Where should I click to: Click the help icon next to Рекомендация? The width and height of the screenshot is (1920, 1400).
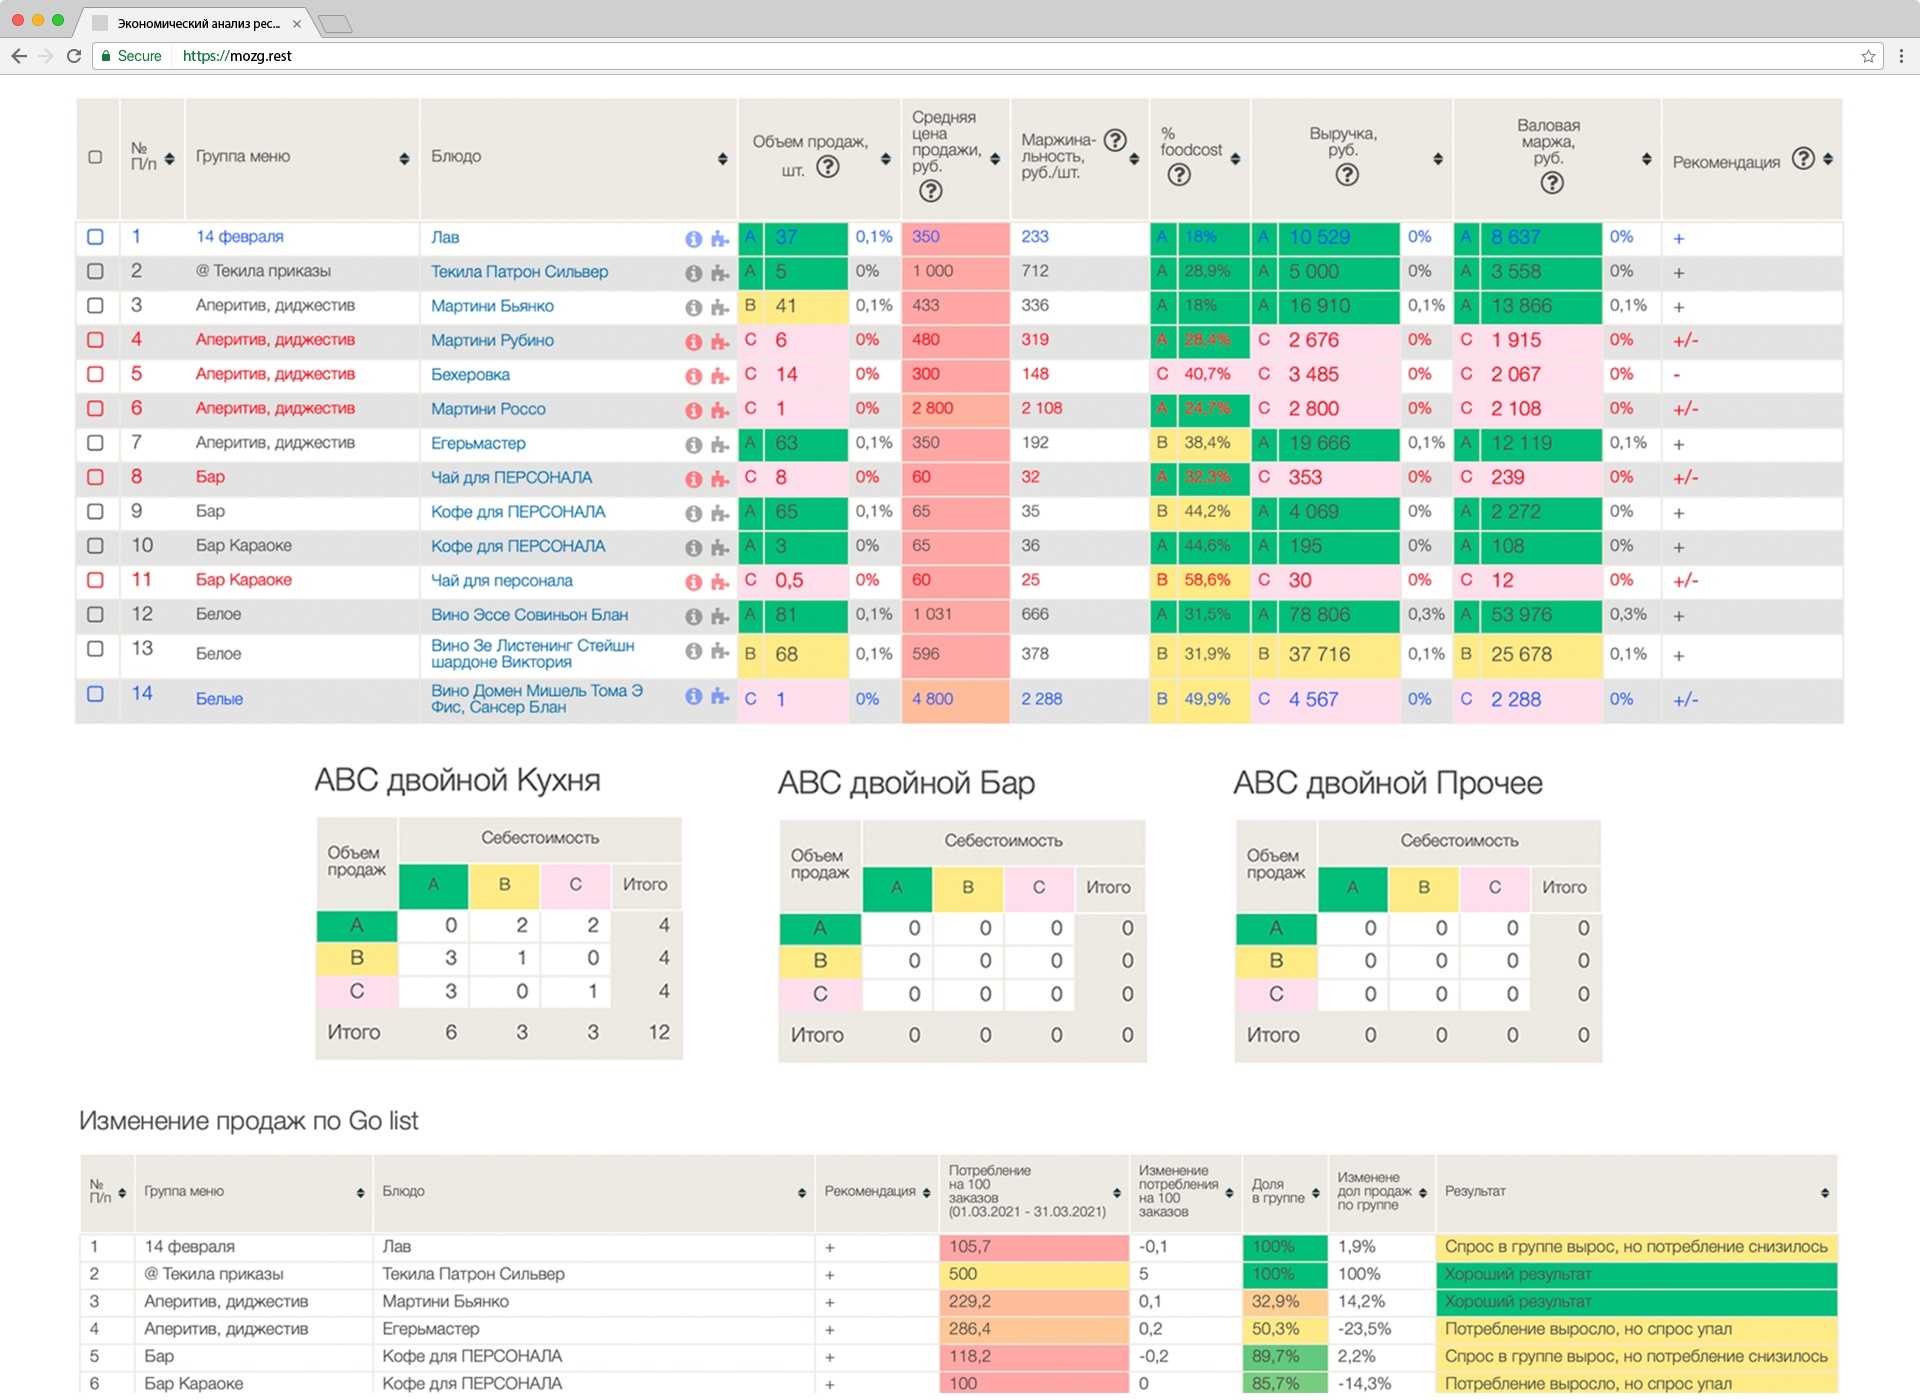pos(1802,159)
